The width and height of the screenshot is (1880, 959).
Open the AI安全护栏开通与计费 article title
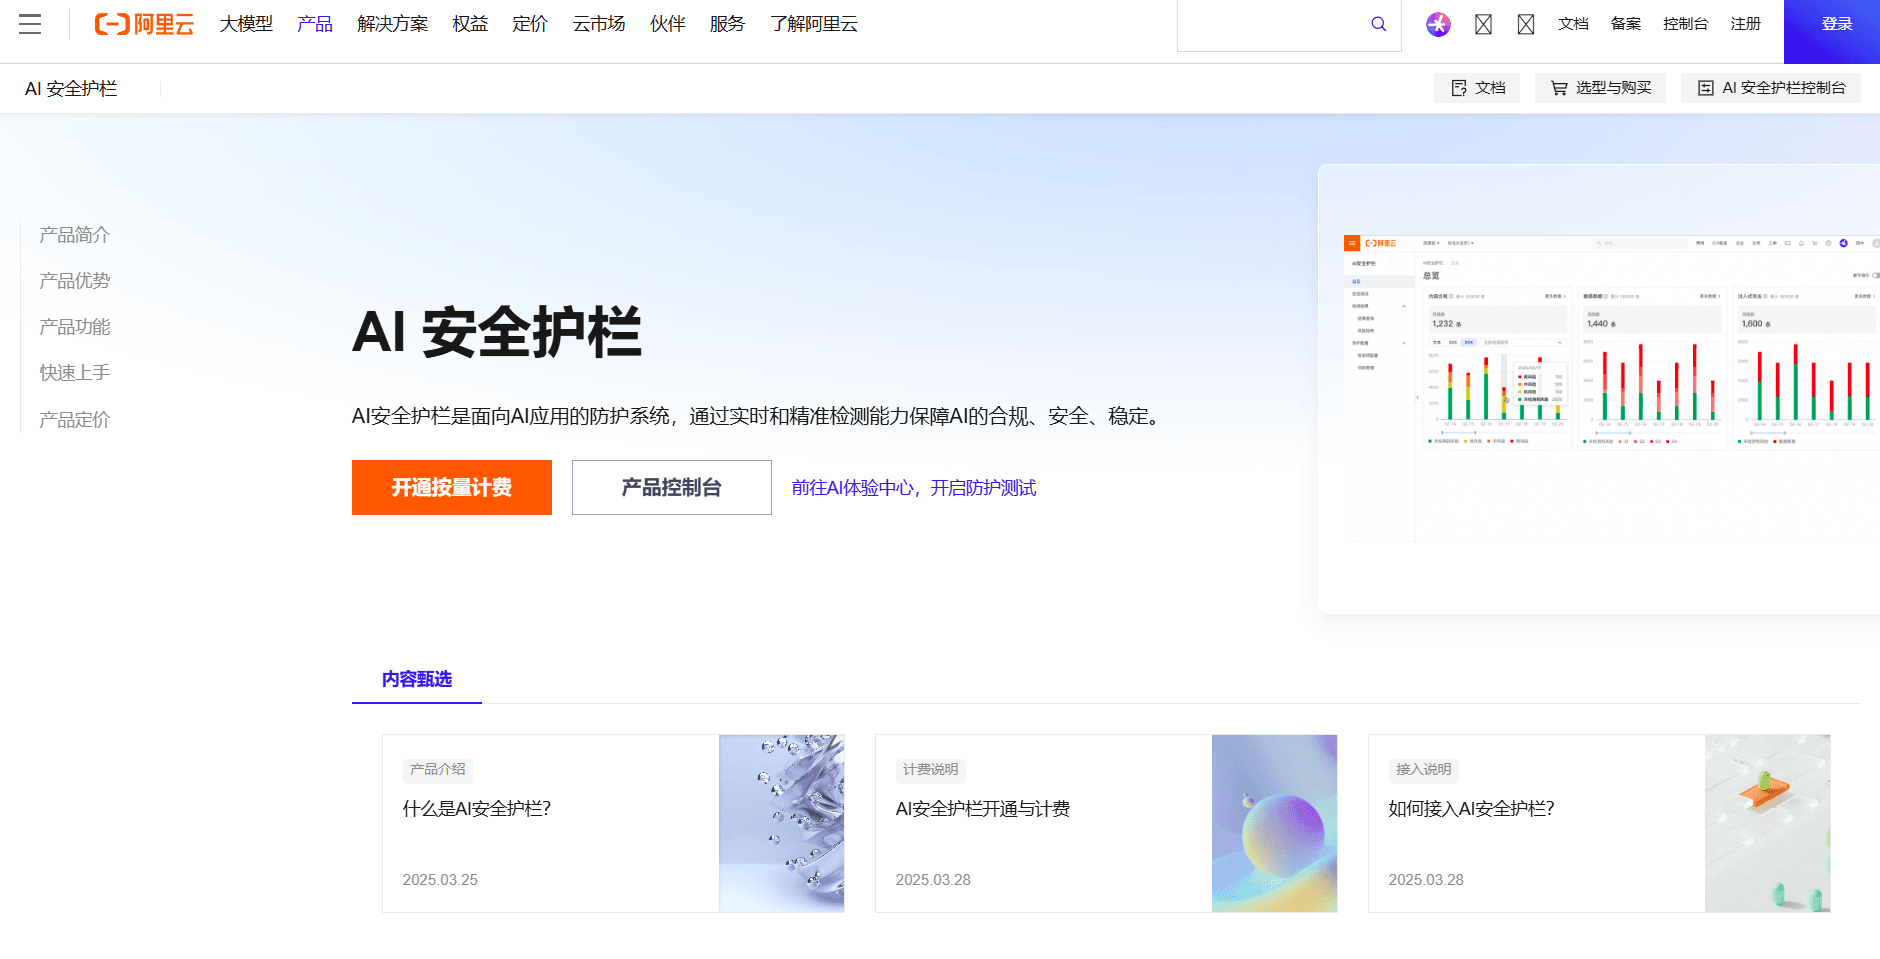[983, 809]
